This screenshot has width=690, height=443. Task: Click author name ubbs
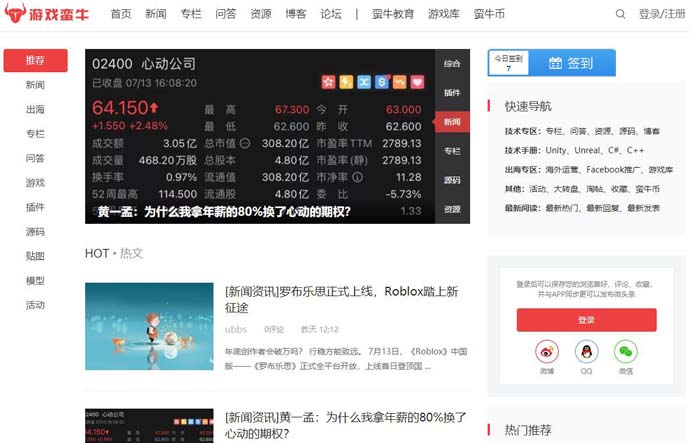click(236, 329)
